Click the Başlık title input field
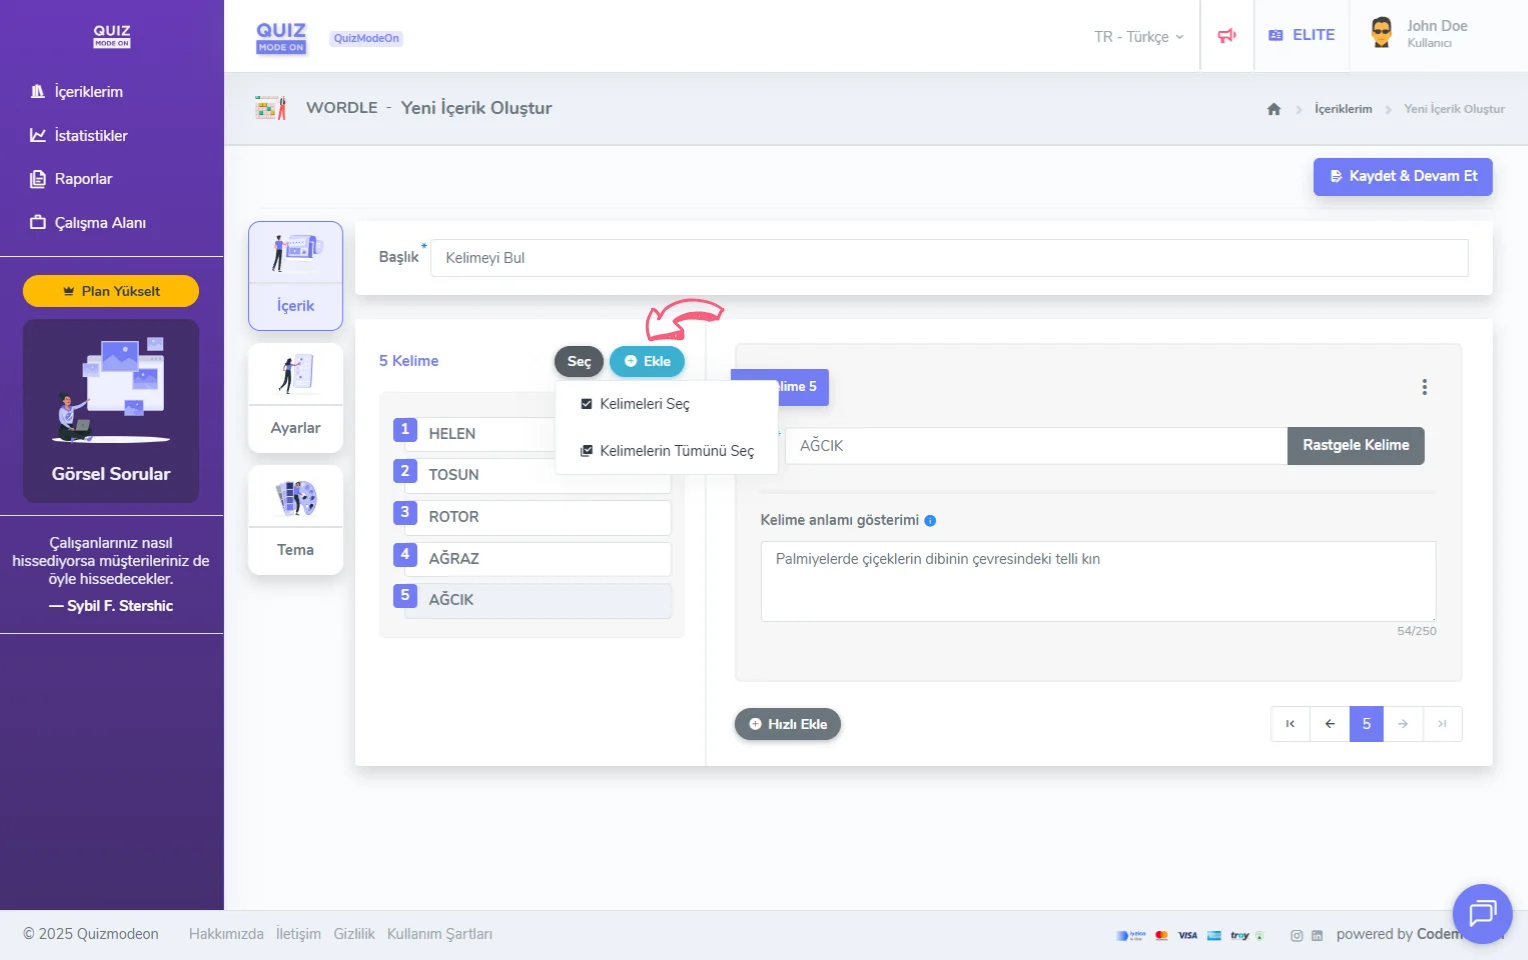 948,258
